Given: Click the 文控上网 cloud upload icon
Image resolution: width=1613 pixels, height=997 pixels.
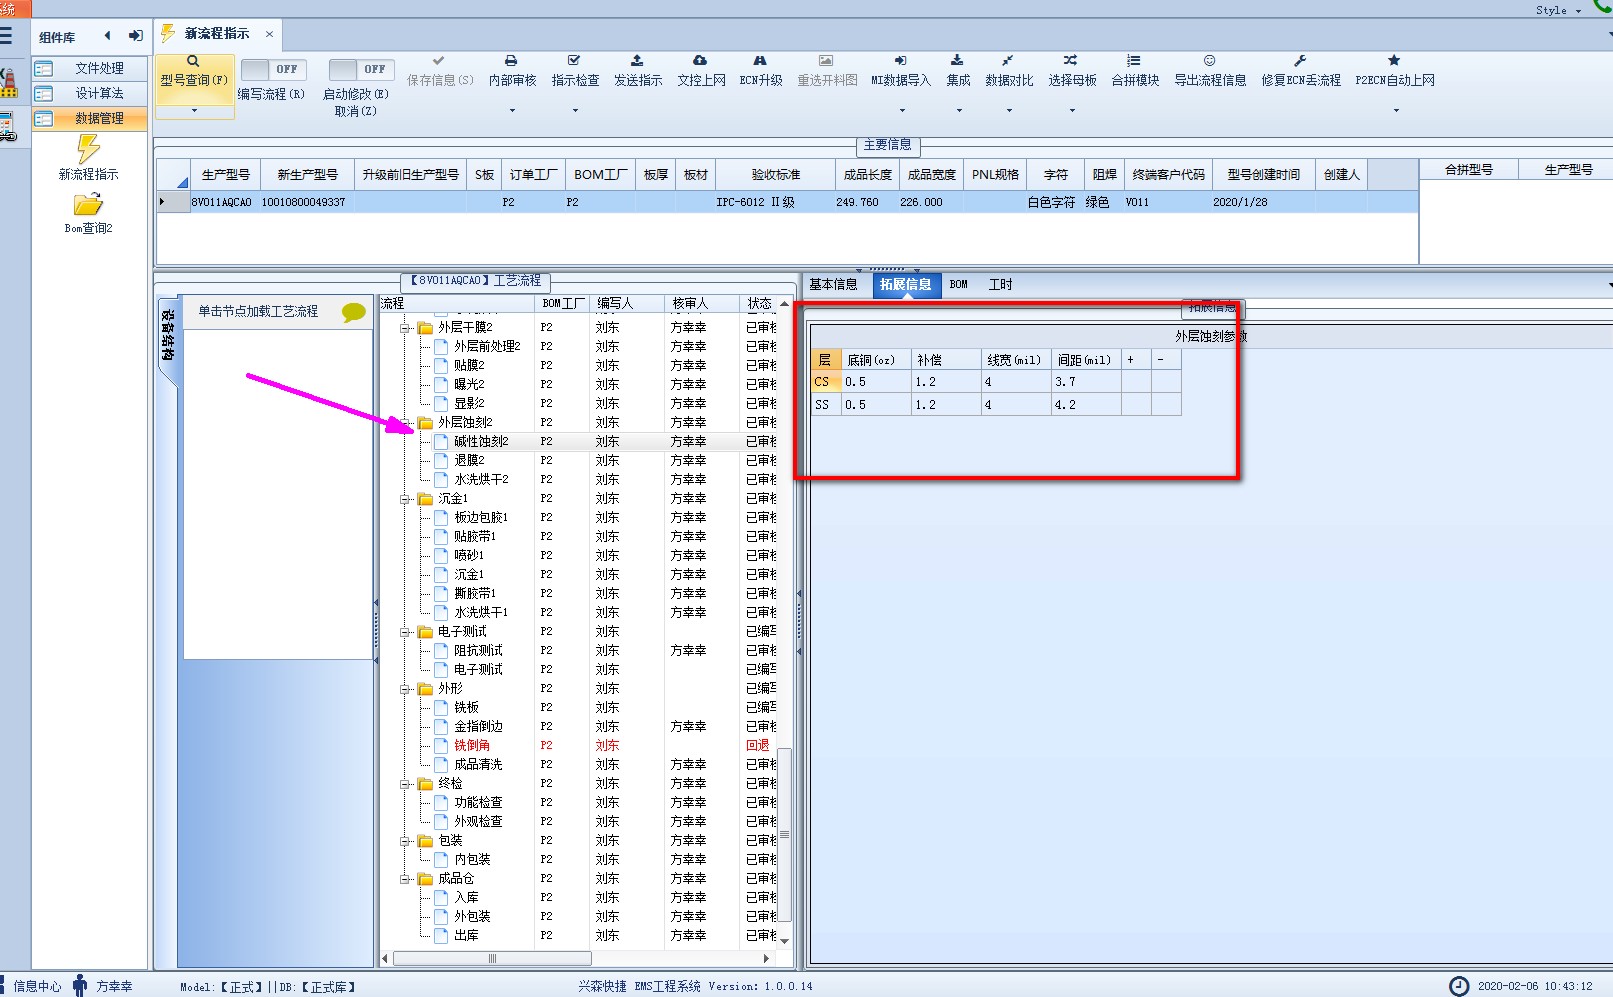Looking at the screenshot, I should (700, 61).
